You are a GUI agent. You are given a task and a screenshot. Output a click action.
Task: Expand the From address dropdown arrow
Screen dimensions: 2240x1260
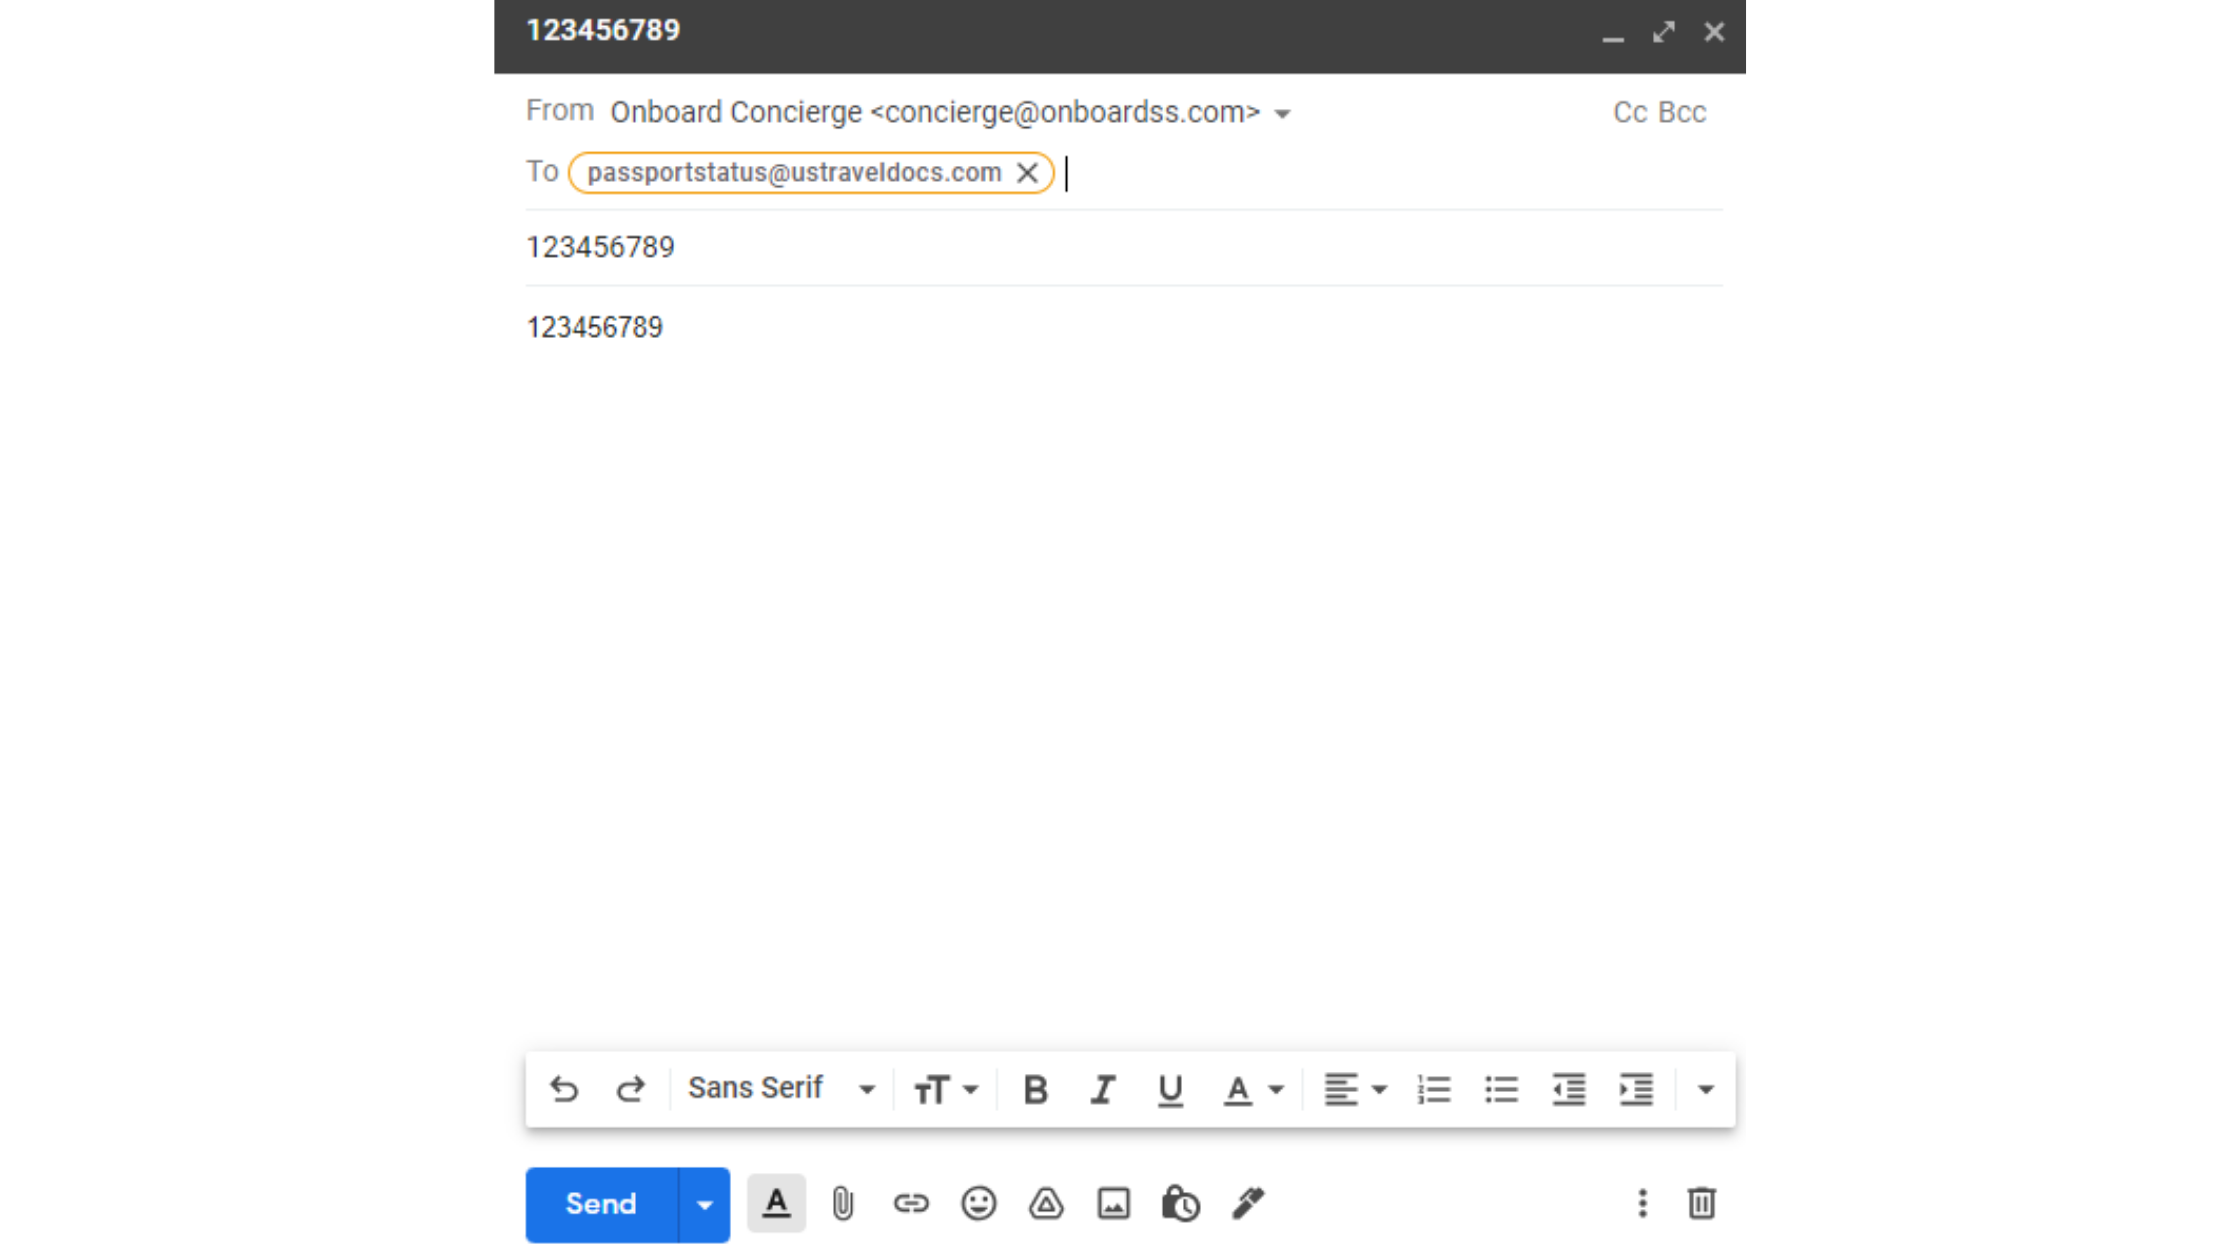1283,114
